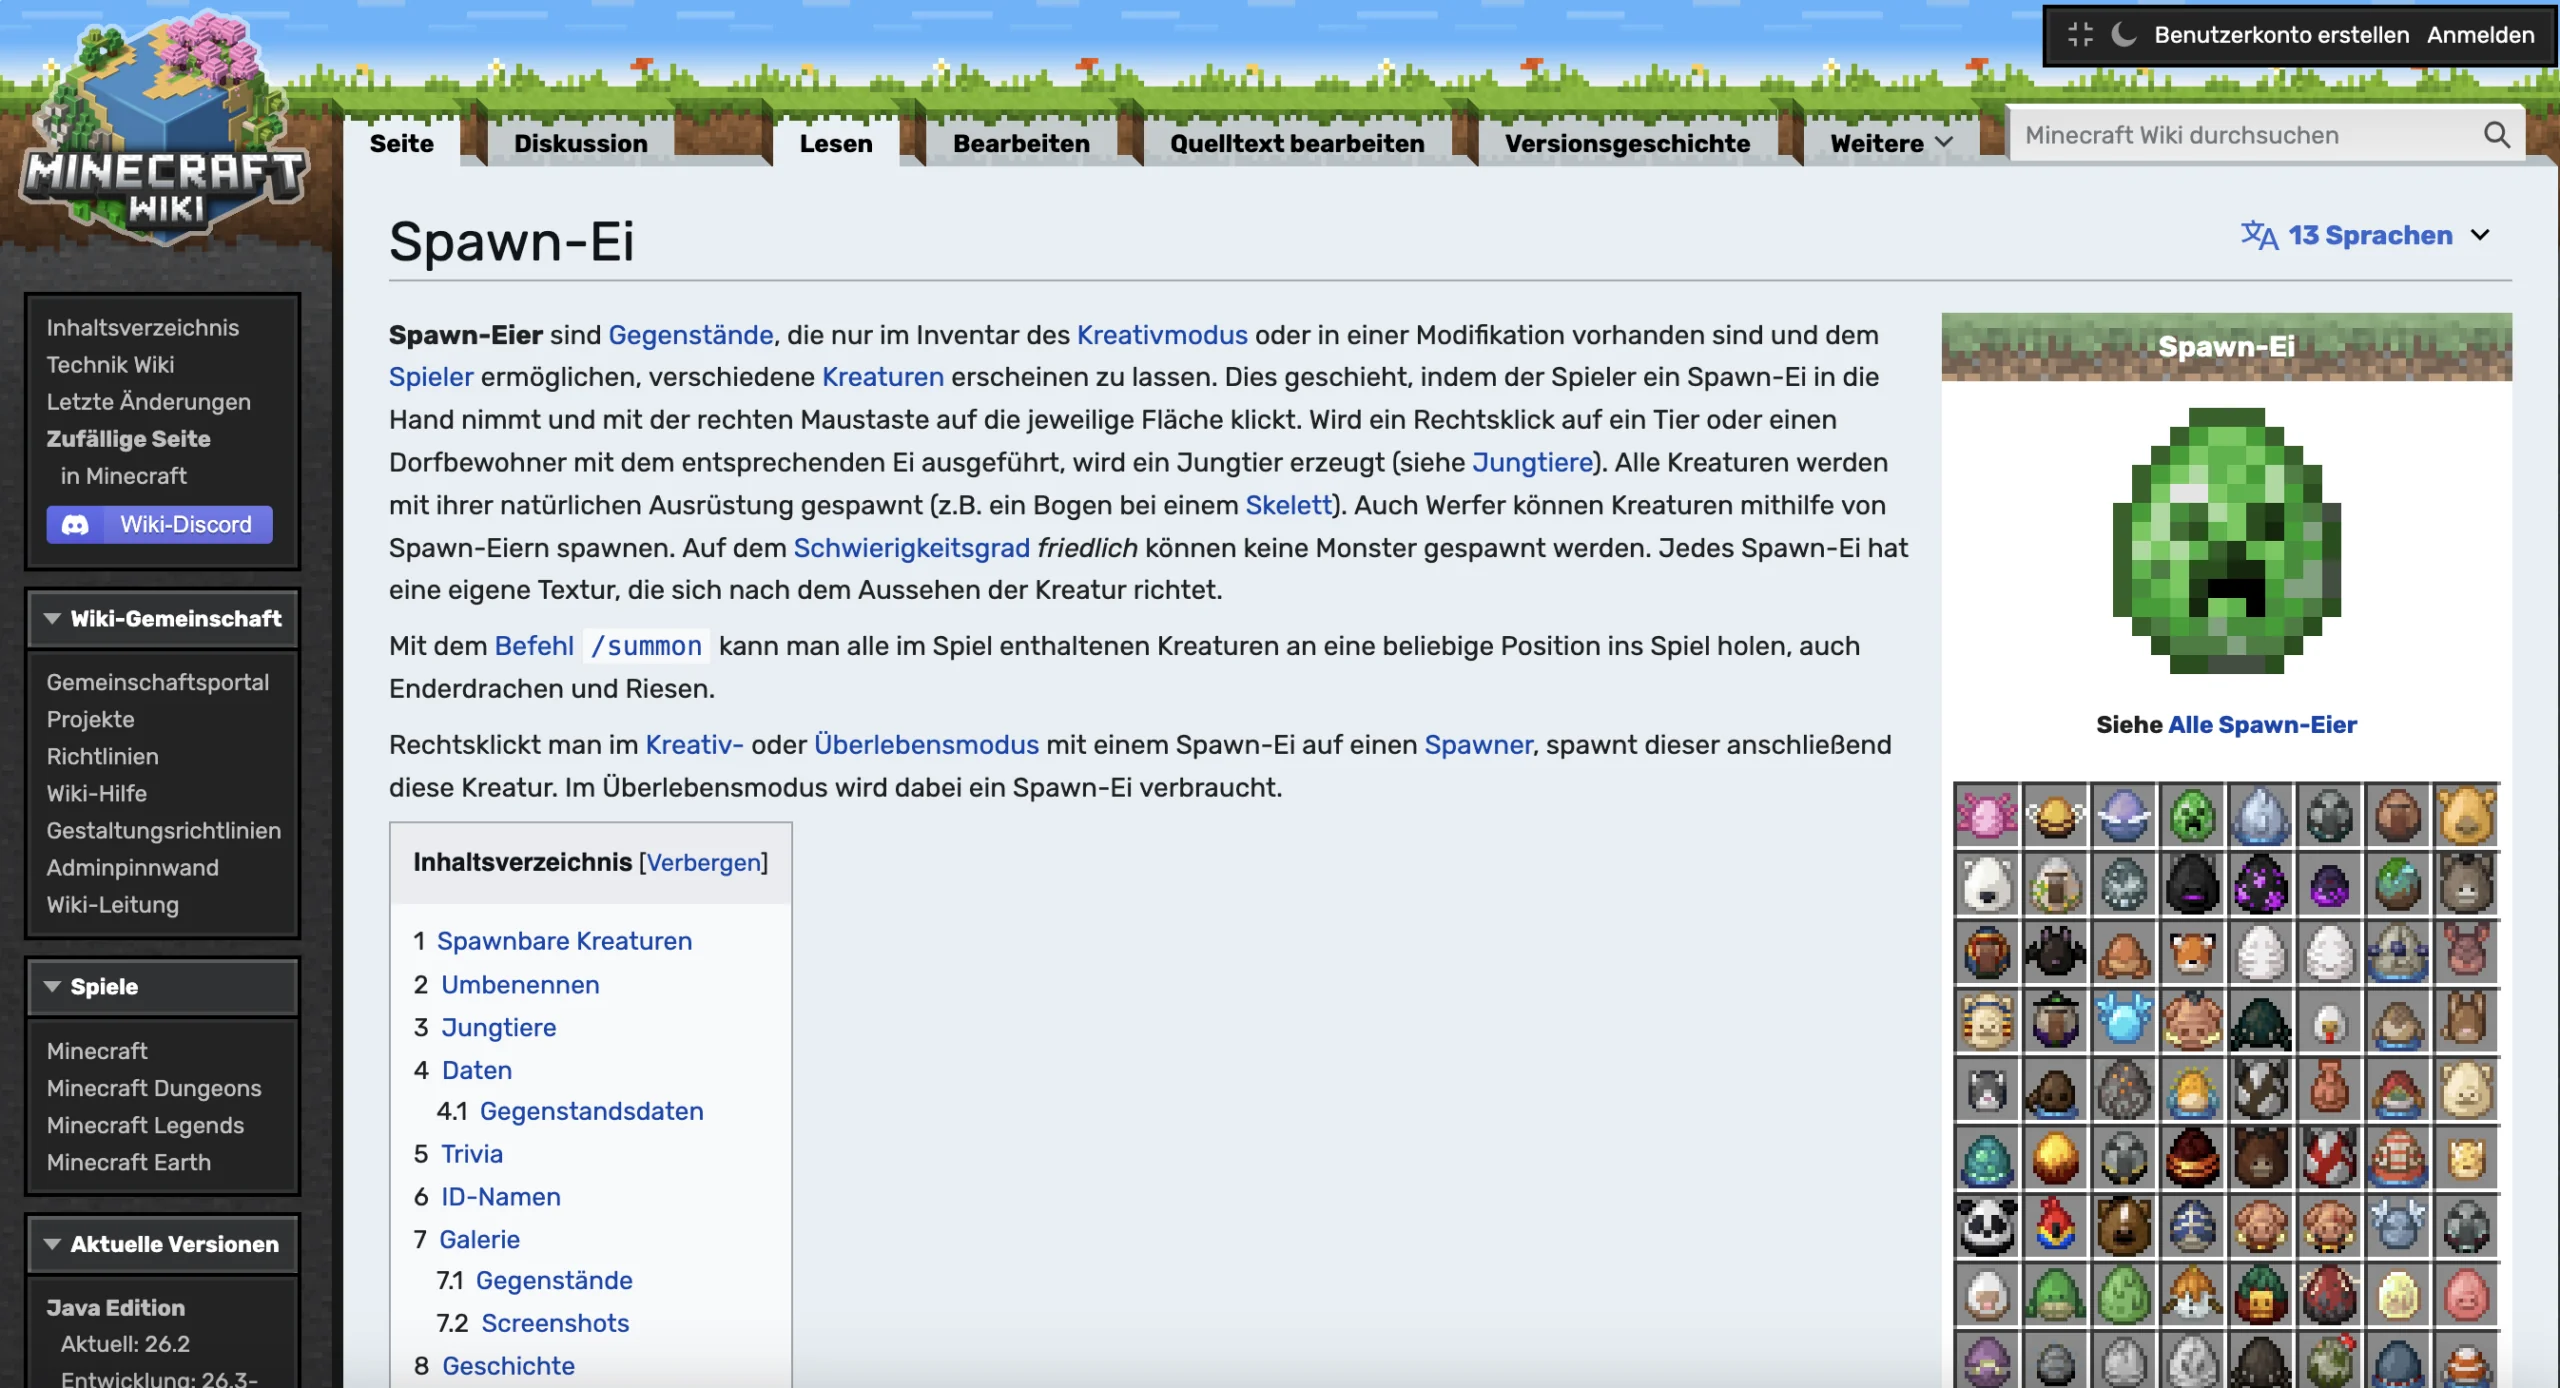The image size is (2560, 1388).
Task: Click the Wiki-Discord button
Action: coord(159,524)
